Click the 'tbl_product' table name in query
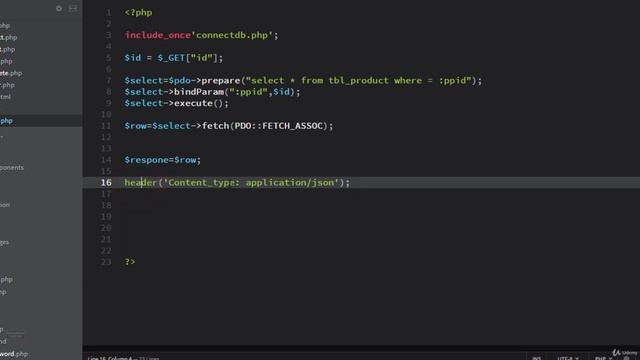Image resolution: width=640 pixels, height=360 pixels. coord(358,80)
